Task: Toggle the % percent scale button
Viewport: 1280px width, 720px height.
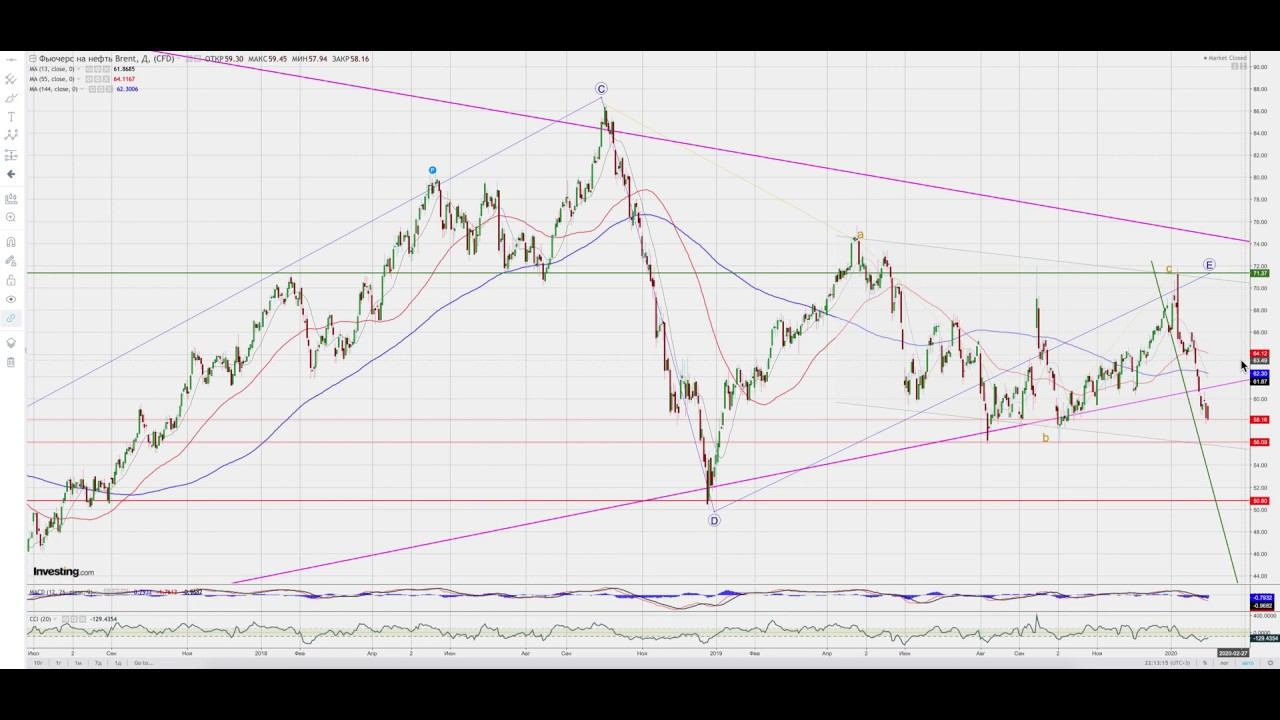Action: coord(1205,663)
